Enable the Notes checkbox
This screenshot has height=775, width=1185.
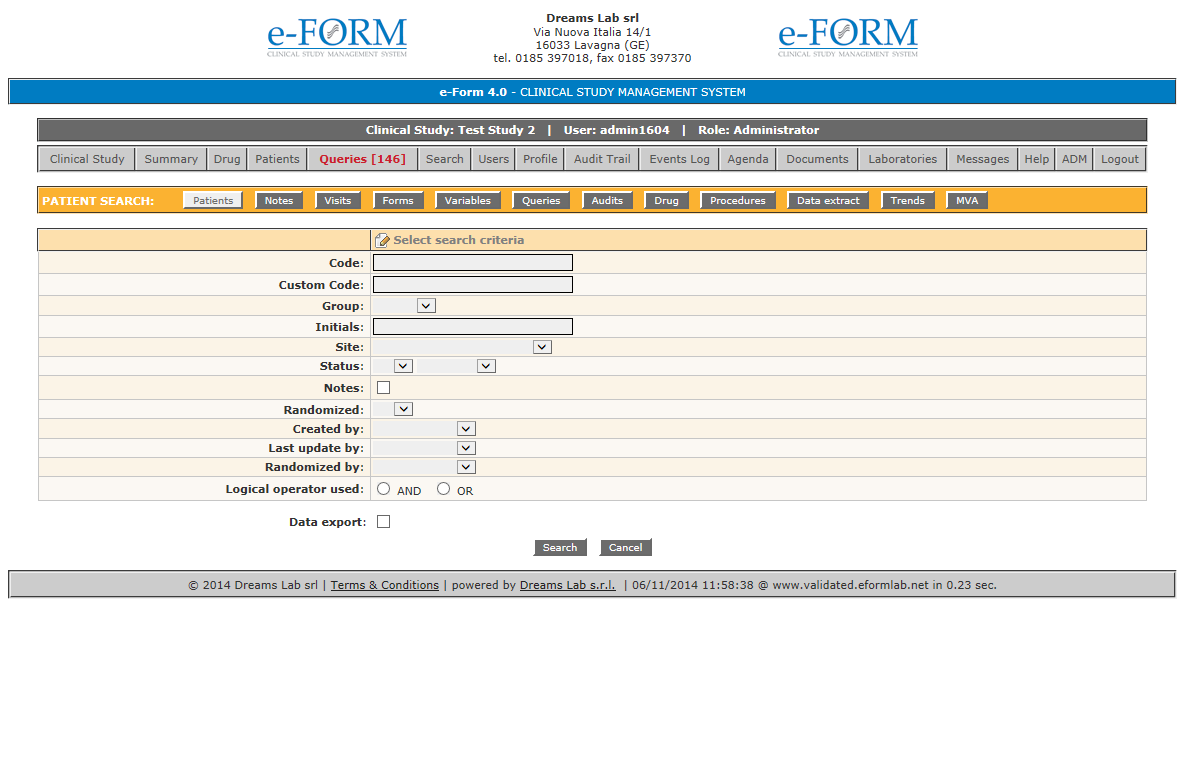(x=383, y=388)
